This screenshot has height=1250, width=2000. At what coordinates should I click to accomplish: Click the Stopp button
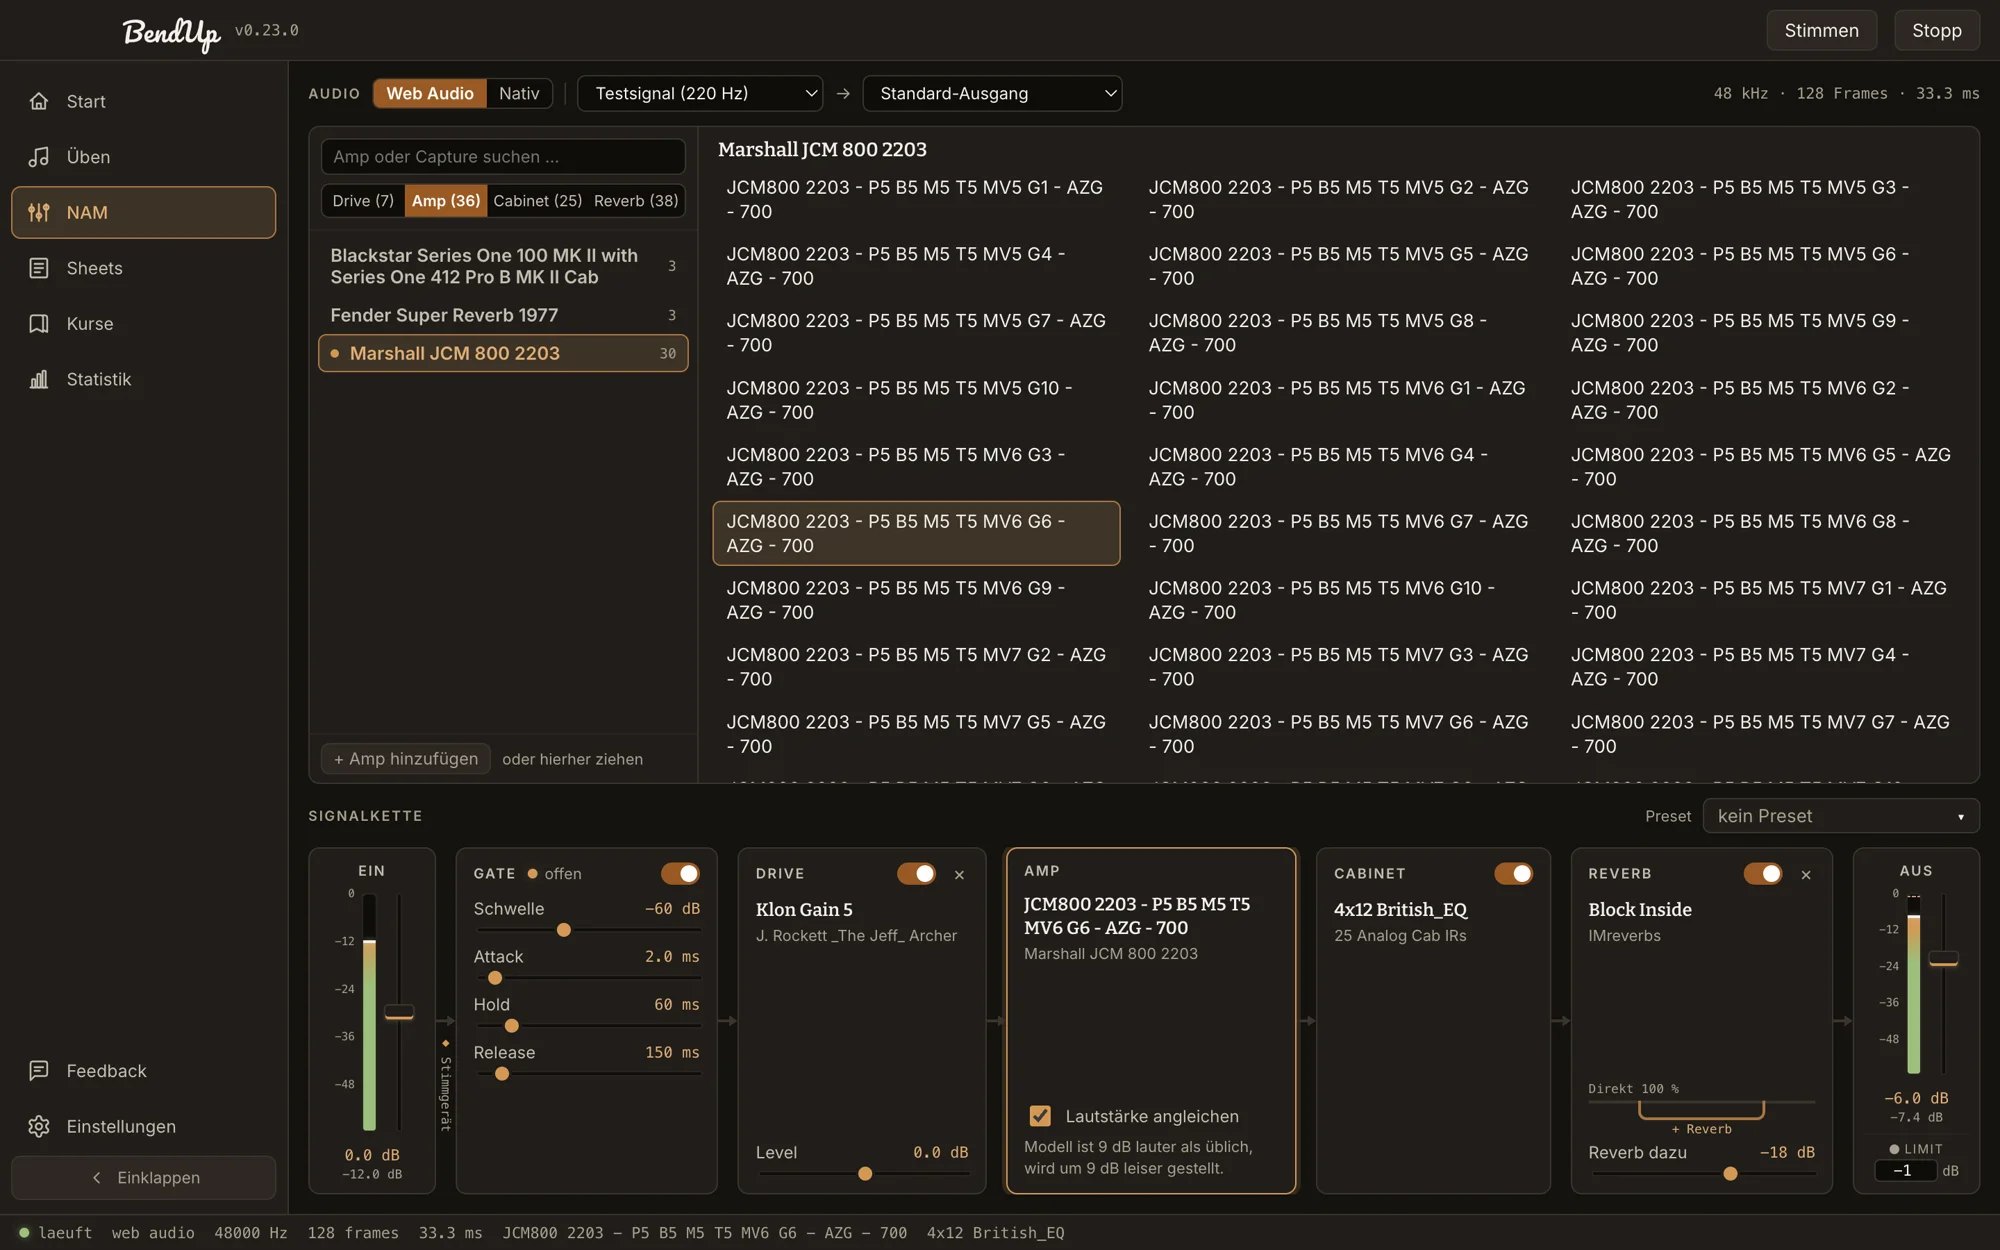click(1937, 30)
